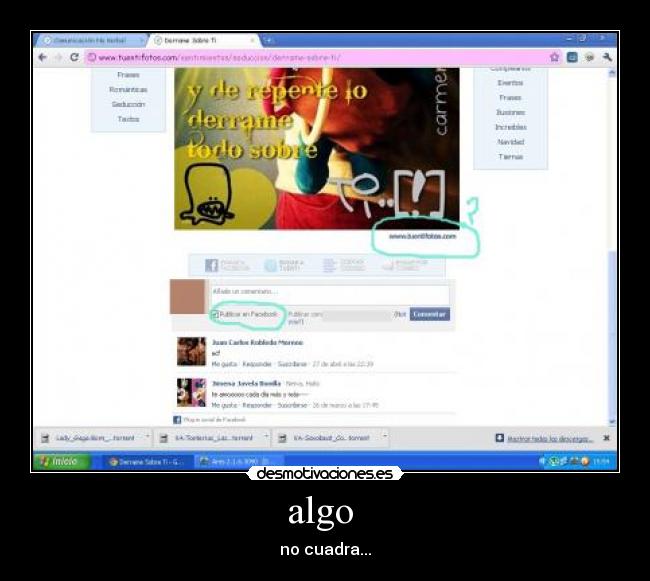Click the grey extension icon beside the wrench

pos(589,57)
